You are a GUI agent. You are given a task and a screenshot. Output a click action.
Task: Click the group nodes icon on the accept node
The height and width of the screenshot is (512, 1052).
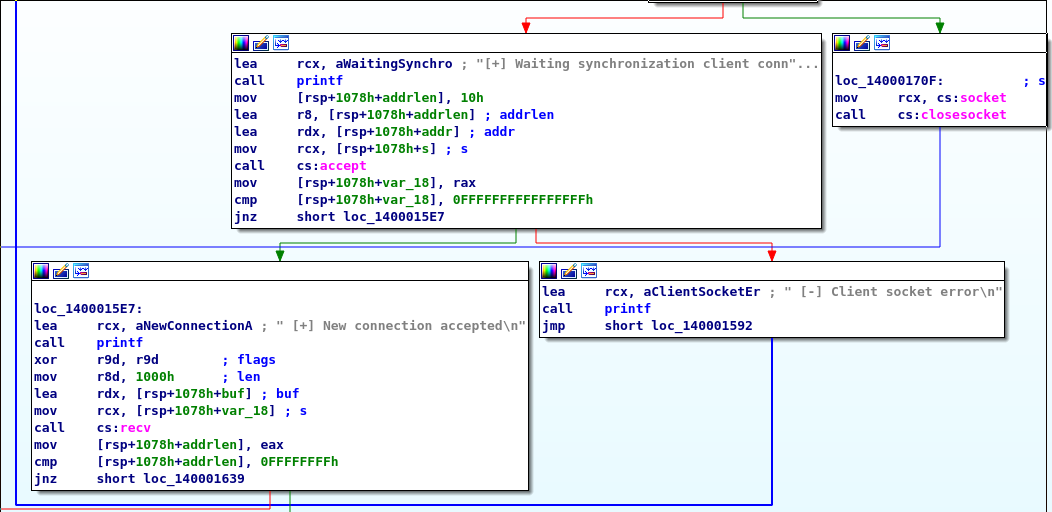point(281,43)
